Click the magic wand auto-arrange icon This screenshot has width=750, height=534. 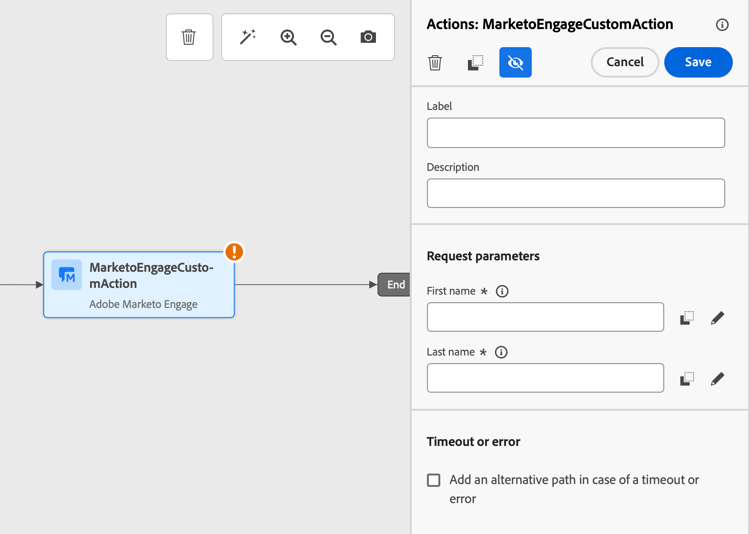click(248, 37)
